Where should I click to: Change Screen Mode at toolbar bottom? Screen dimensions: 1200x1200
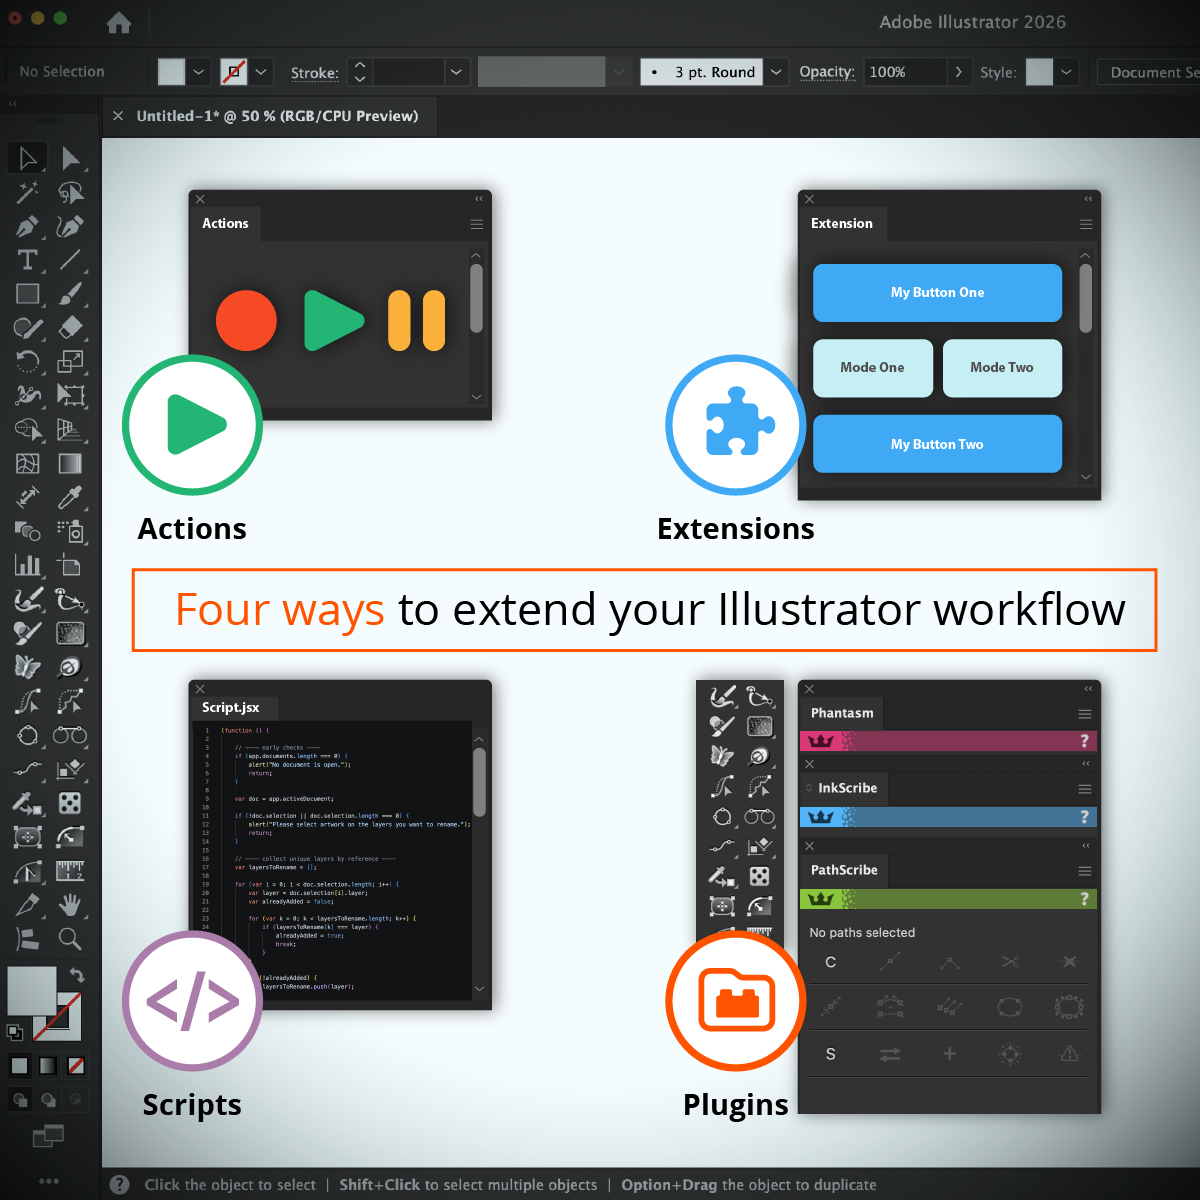(48, 1135)
